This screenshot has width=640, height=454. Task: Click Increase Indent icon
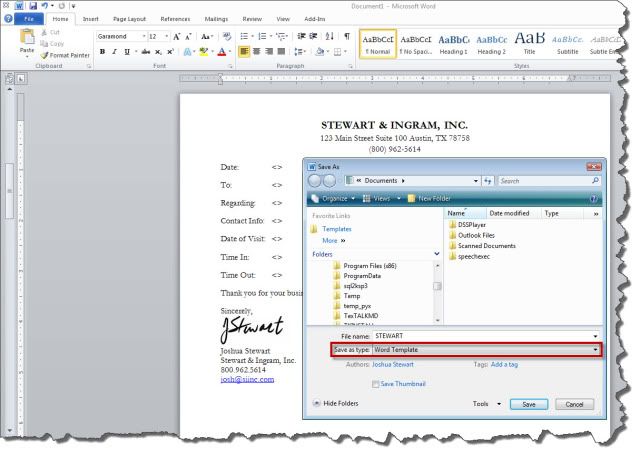pos(314,36)
